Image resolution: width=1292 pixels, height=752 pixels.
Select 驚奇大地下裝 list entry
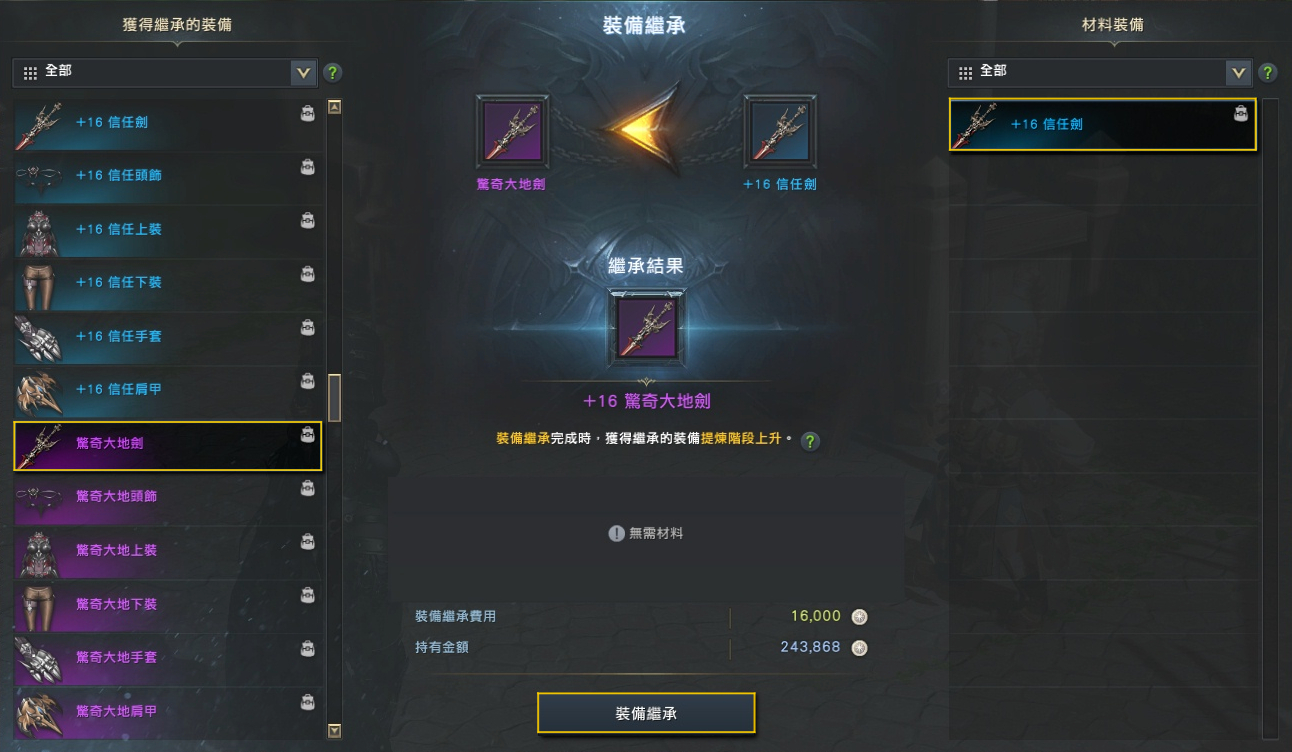point(169,604)
